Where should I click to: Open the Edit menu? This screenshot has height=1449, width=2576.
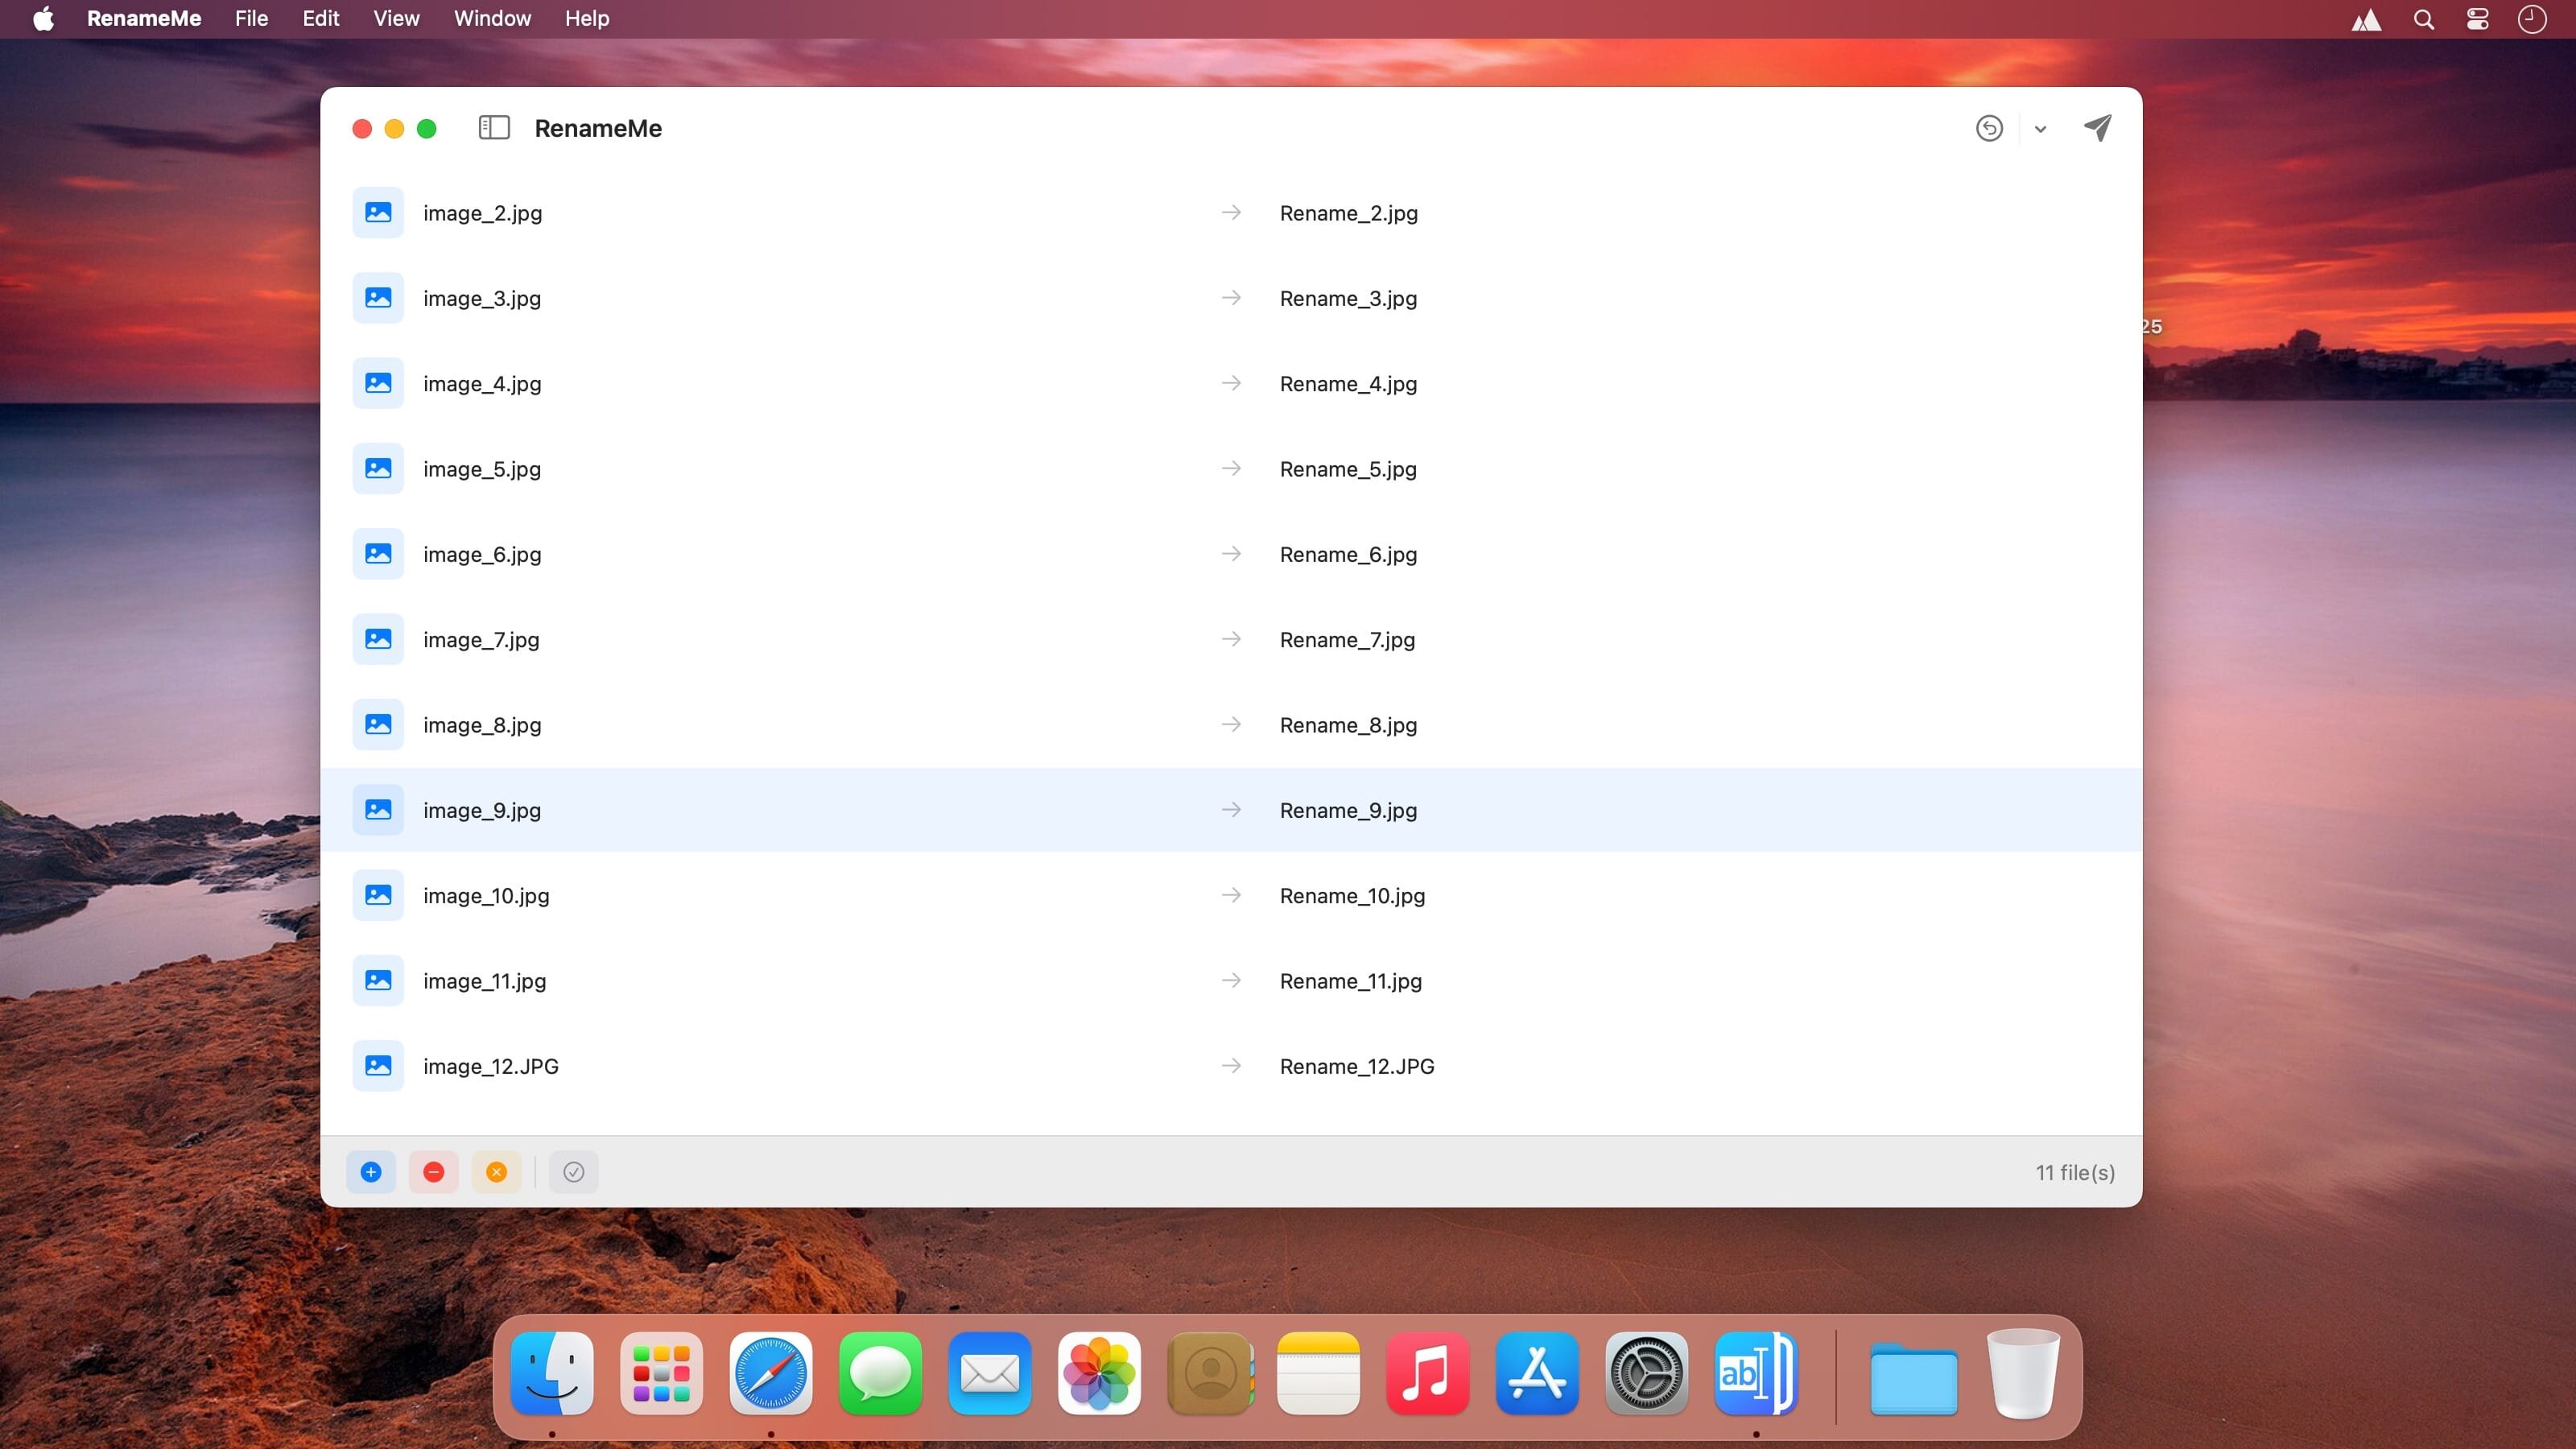point(320,18)
